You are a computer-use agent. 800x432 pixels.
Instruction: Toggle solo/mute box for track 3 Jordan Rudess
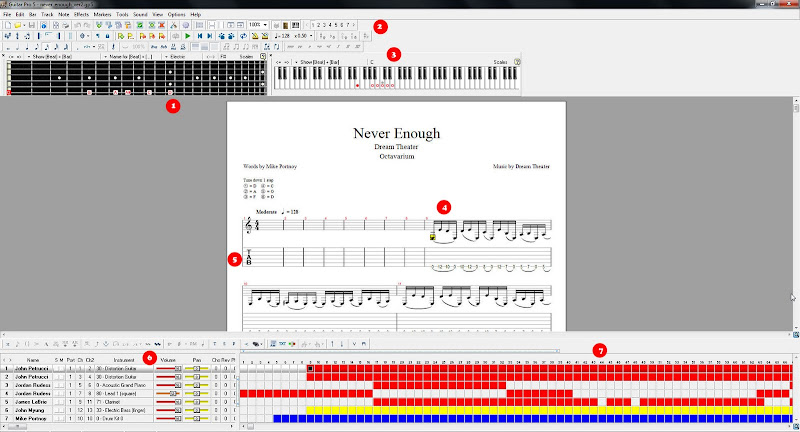[x=59, y=385]
